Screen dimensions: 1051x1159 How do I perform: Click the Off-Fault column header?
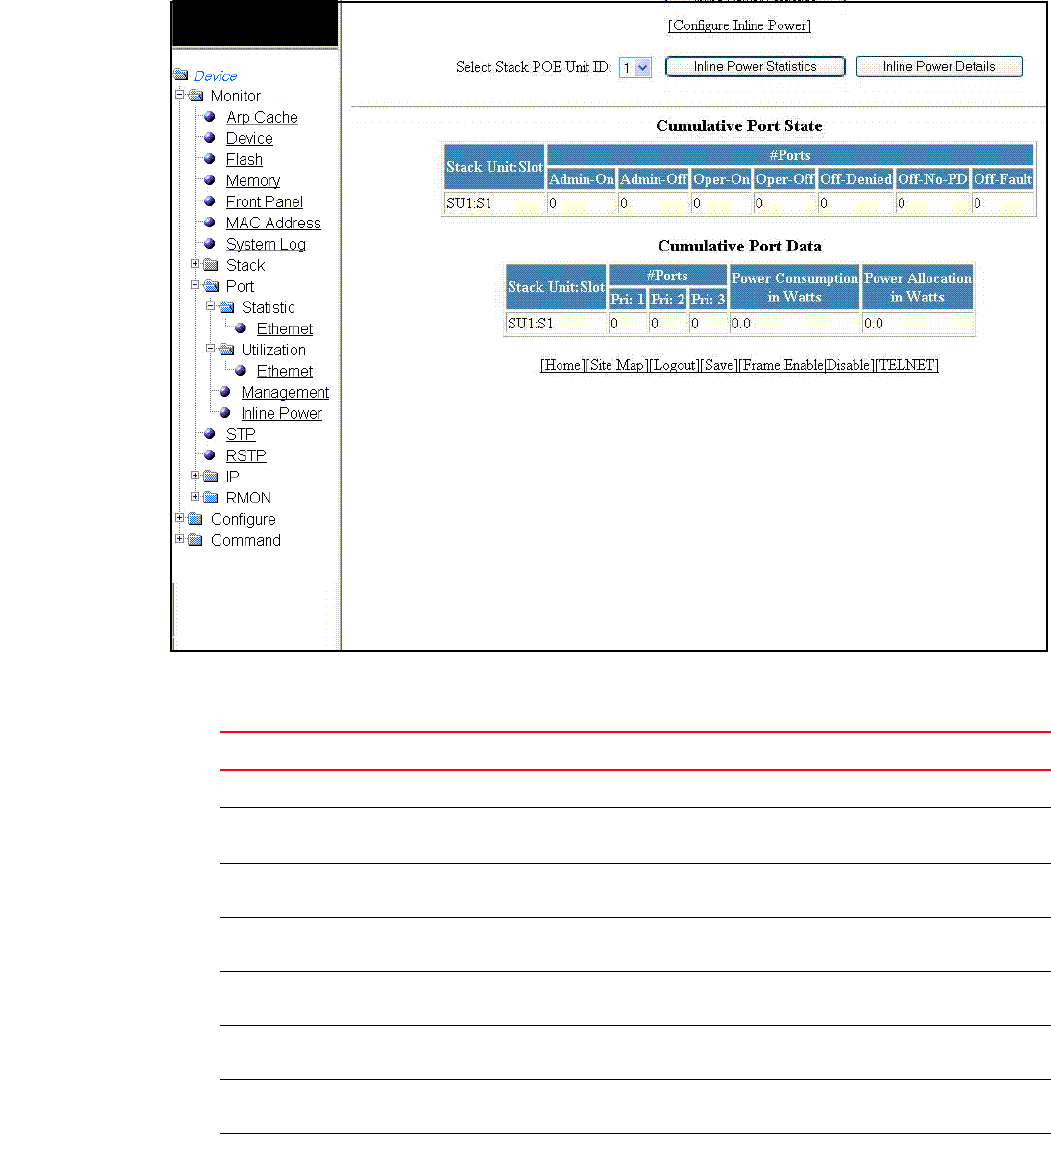point(1002,179)
